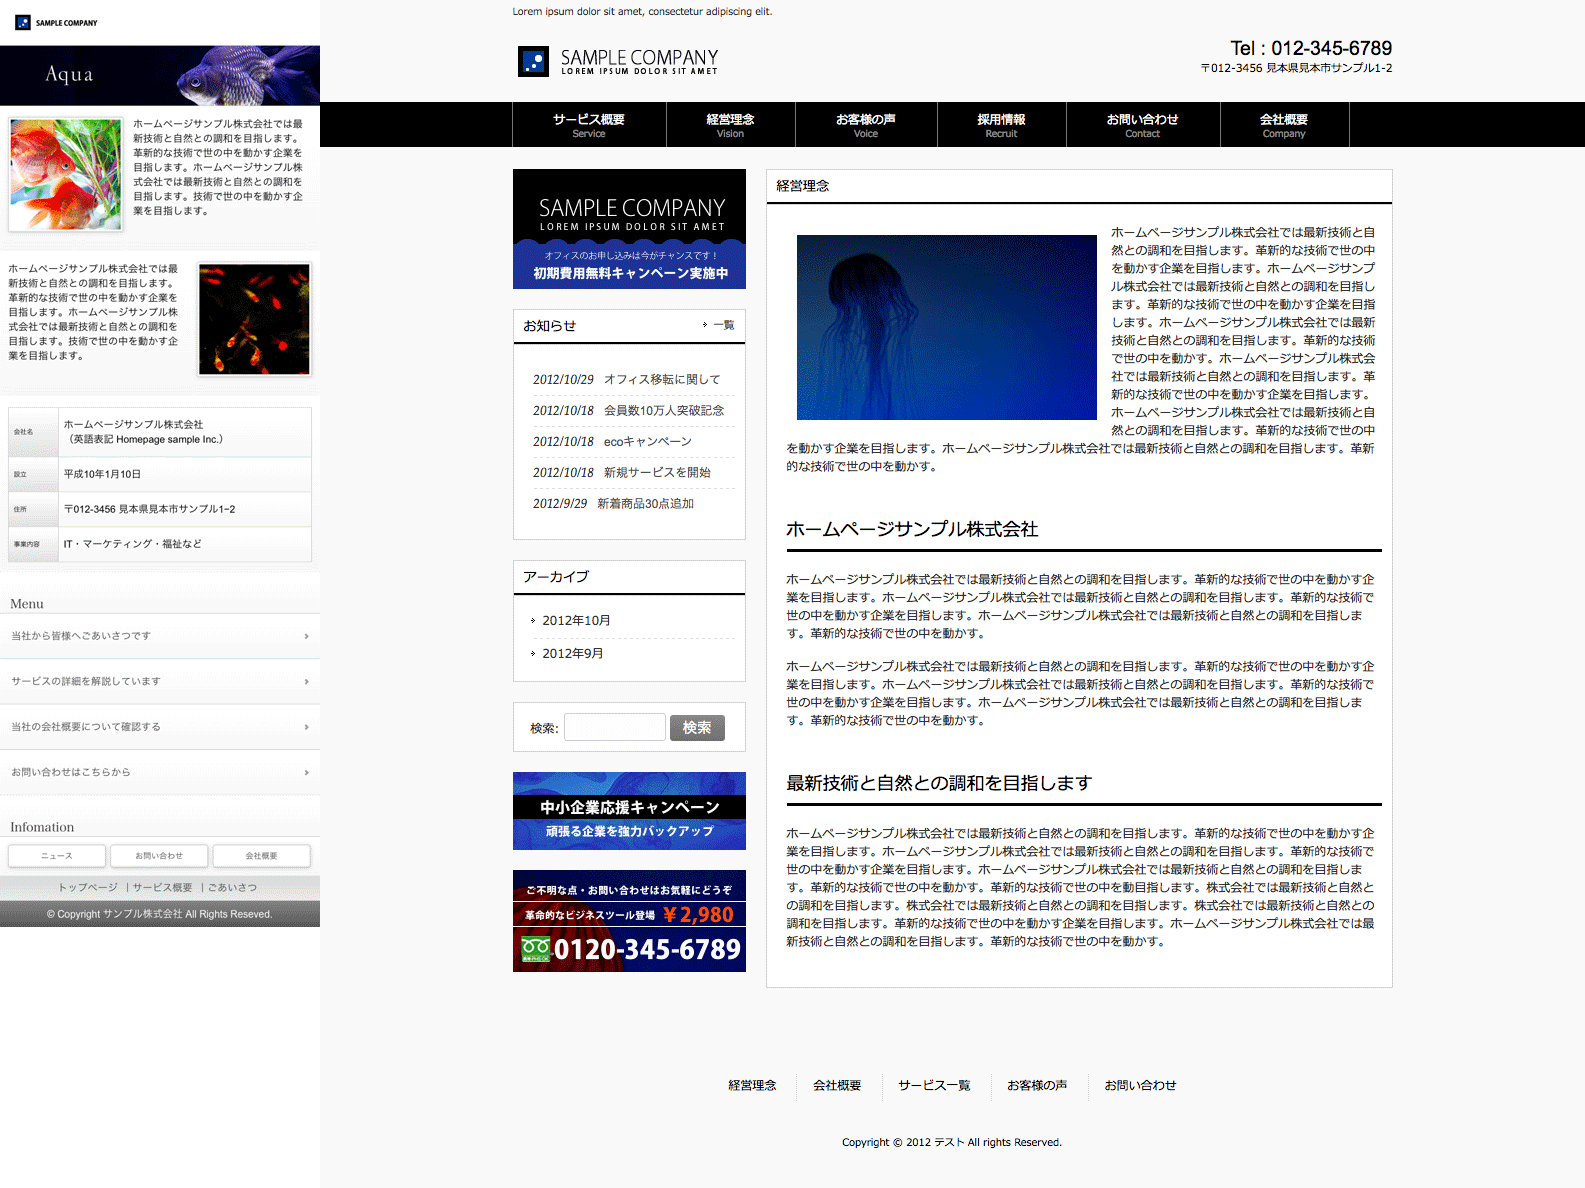The height and width of the screenshot is (1188, 1585).
Task: Click the Aqua fish banner image
Action: click(160, 75)
